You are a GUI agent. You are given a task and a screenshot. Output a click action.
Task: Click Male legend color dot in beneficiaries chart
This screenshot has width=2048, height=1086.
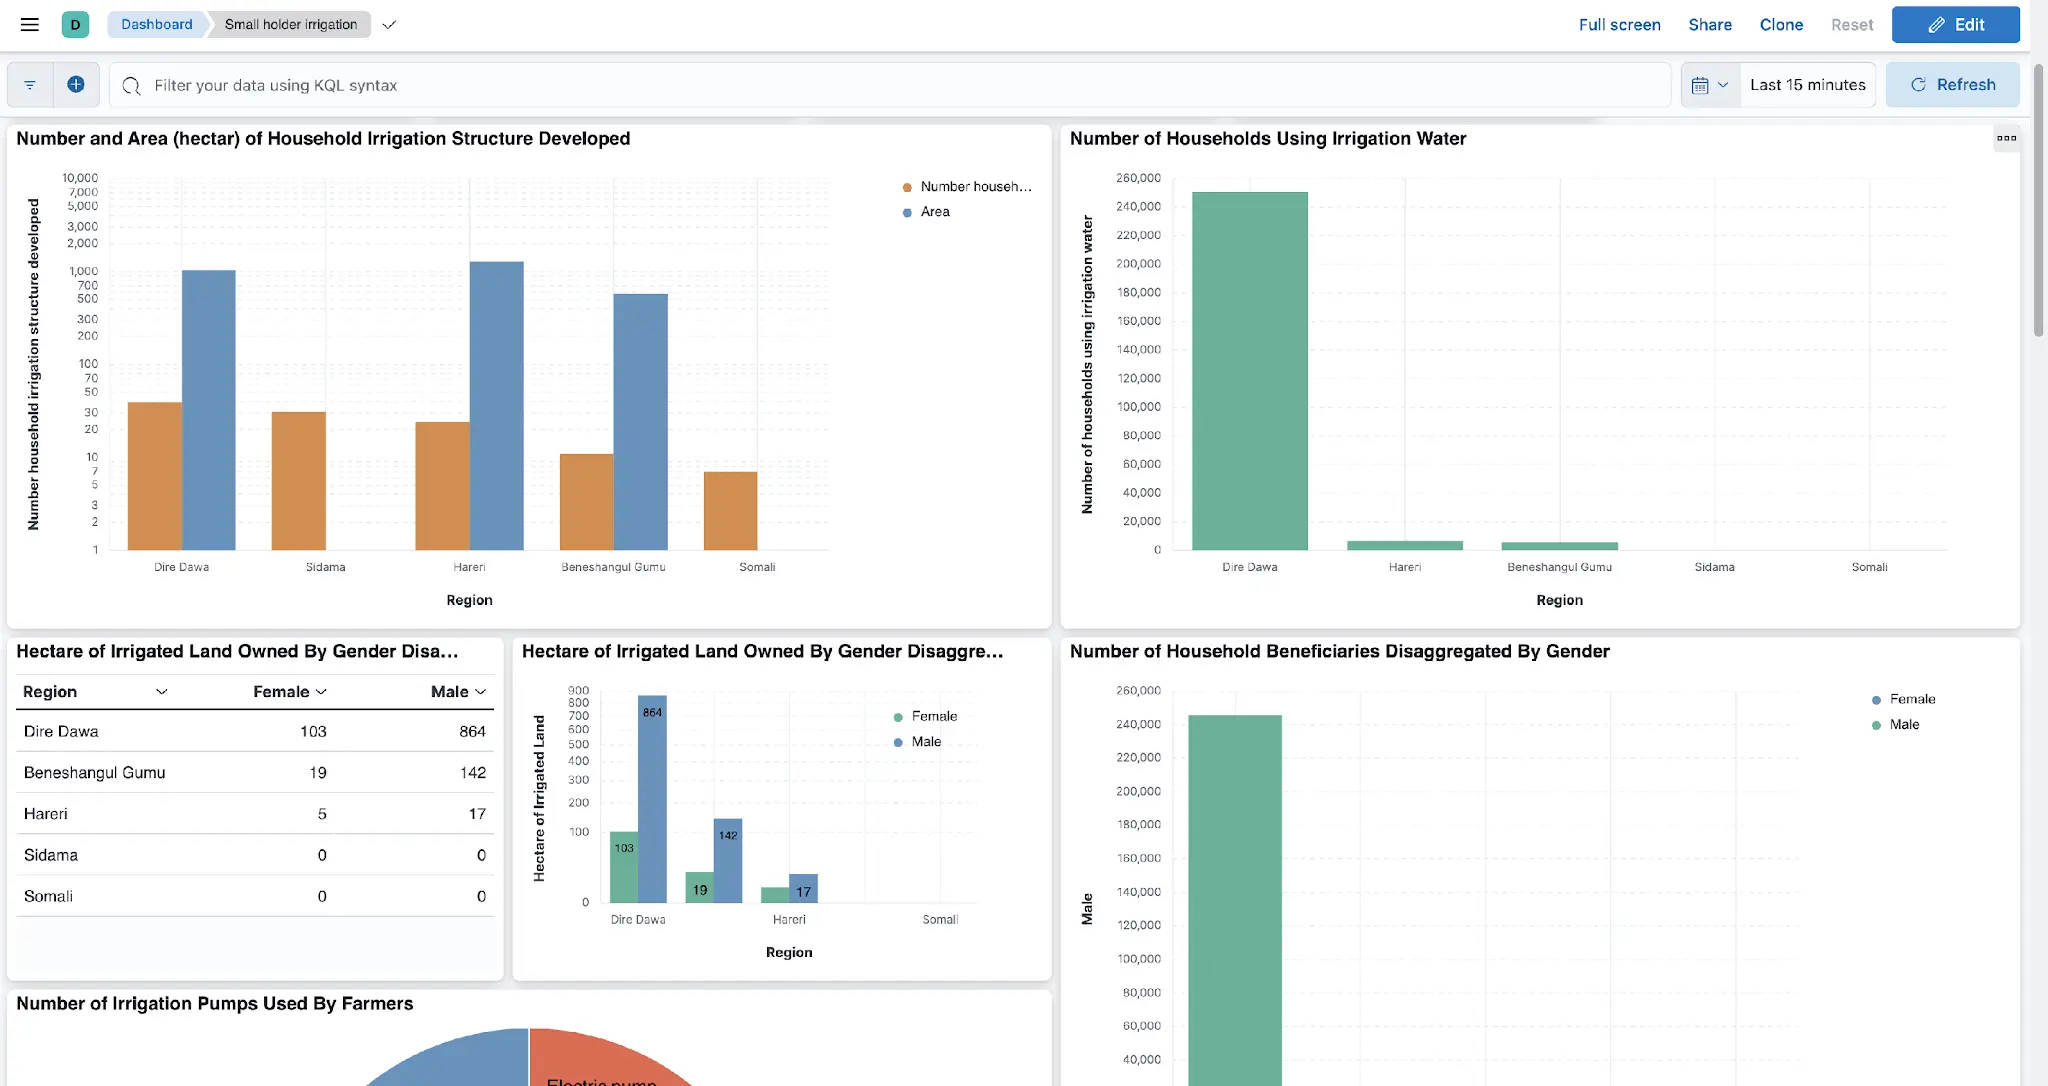(x=1876, y=725)
